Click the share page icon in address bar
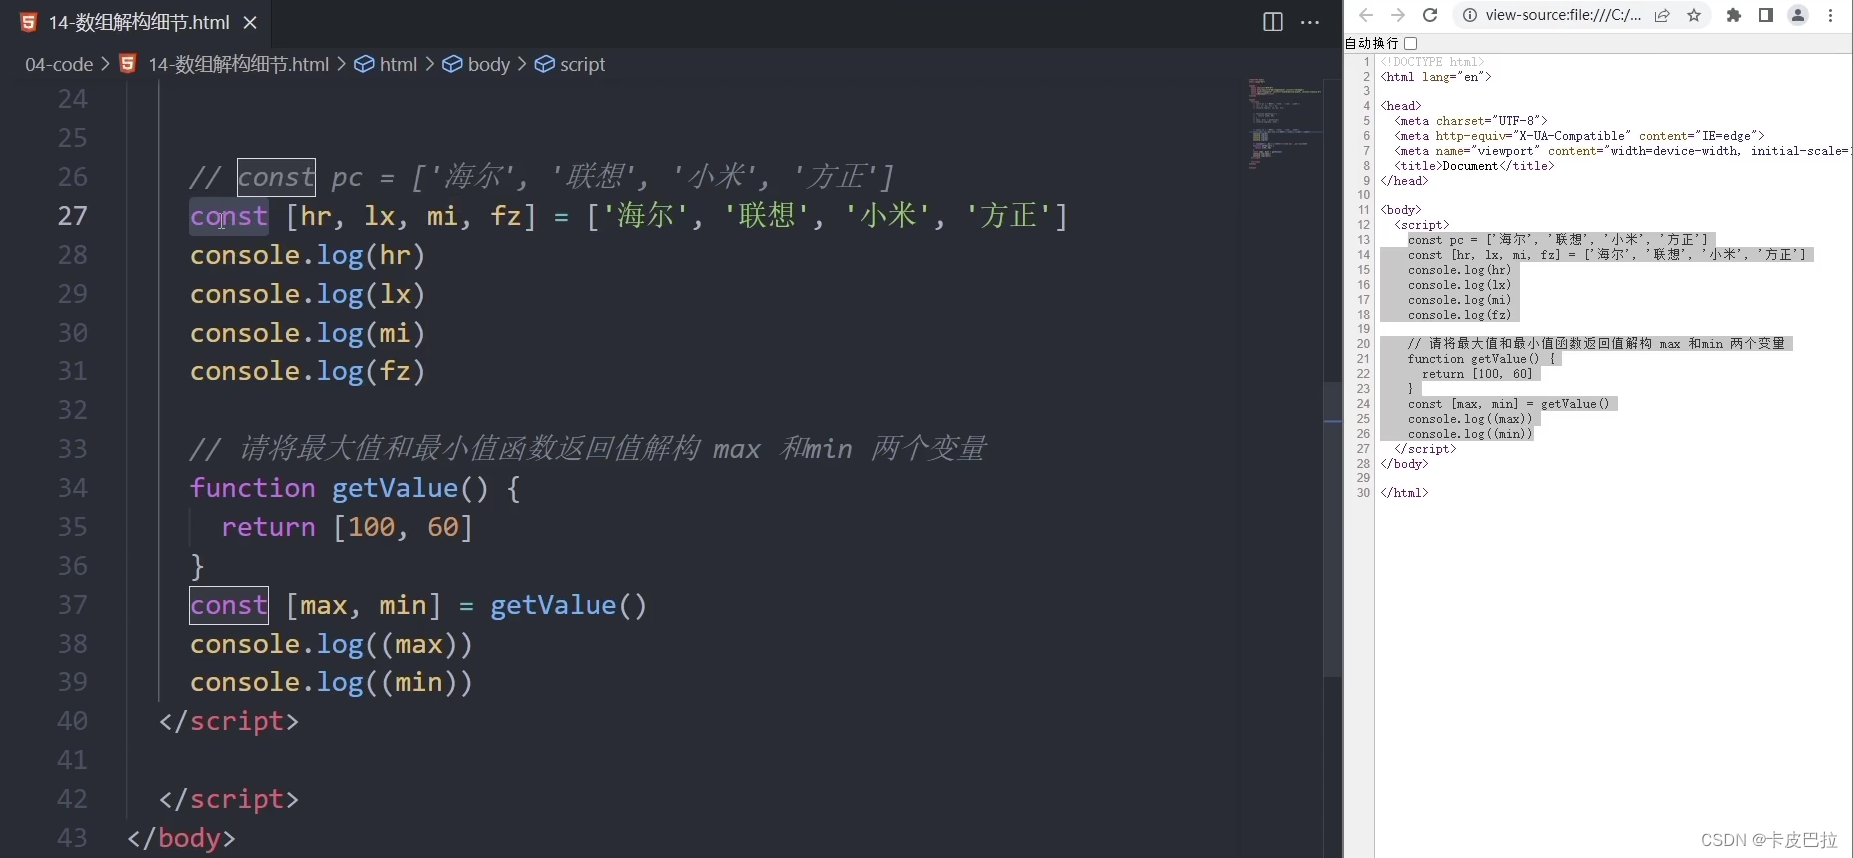 tap(1662, 15)
